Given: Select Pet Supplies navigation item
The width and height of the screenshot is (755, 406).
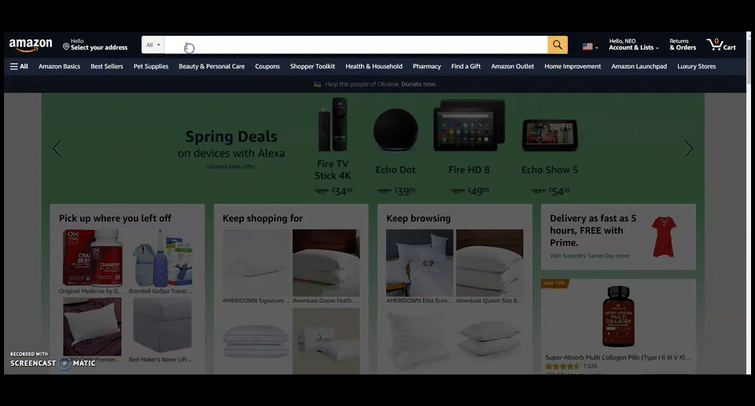Looking at the screenshot, I should 151,66.
